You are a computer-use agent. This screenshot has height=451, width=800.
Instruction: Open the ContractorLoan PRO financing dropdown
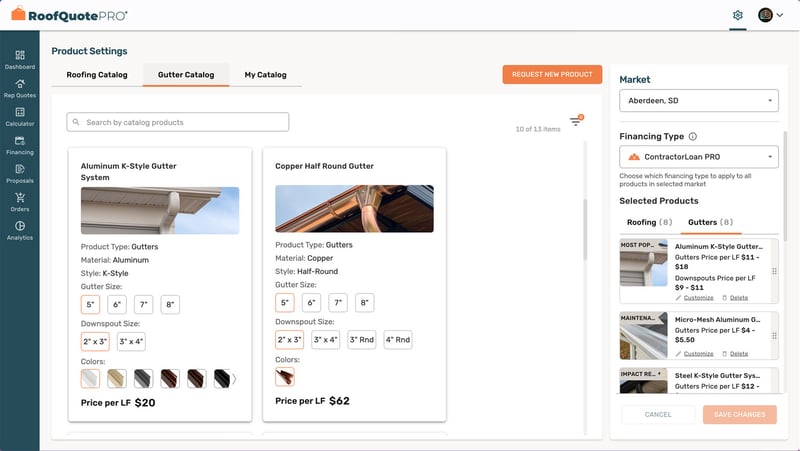point(698,157)
